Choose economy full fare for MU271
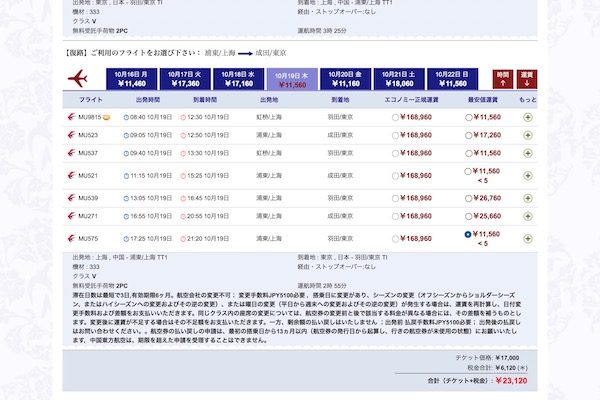 pos(395,217)
